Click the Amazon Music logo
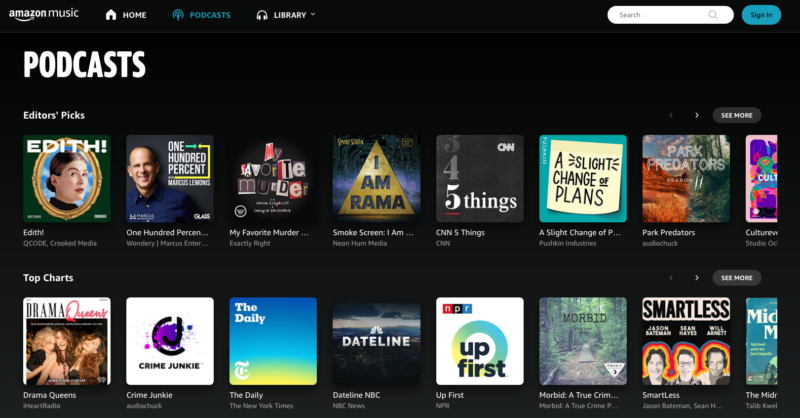This screenshot has width=800, height=418. tap(44, 14)
